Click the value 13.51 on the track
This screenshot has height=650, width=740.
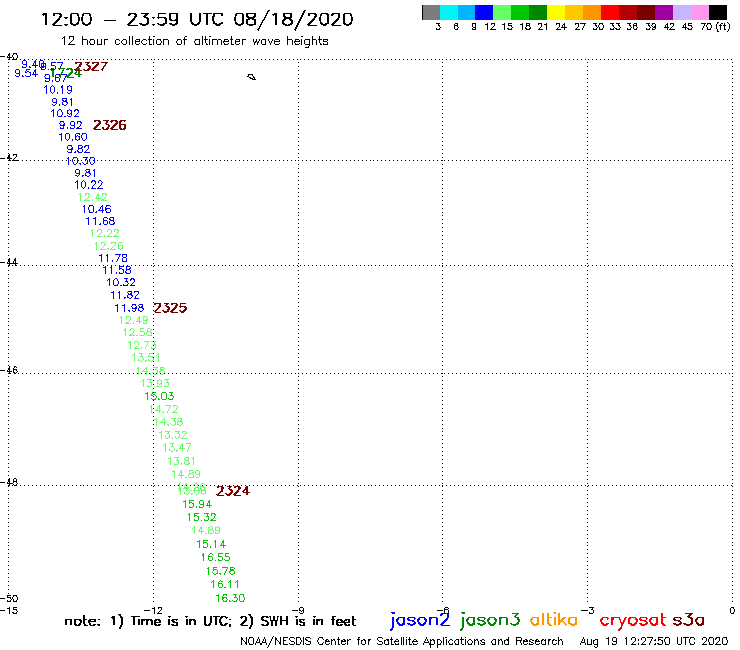tap(146, 358)
